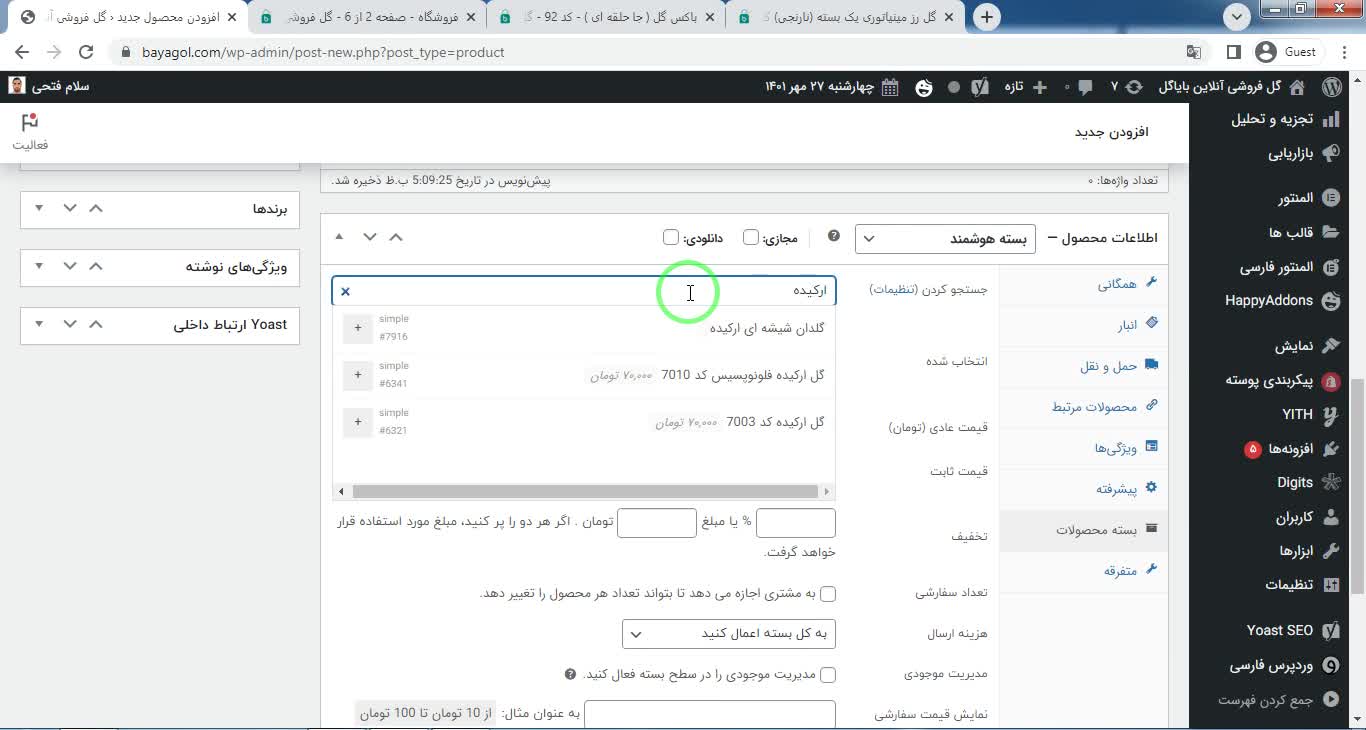Open افزونه‌ها plugins in the sidebar
Screen dimensions: 1366x730
pyautogui.click(x=1290, y=448)
